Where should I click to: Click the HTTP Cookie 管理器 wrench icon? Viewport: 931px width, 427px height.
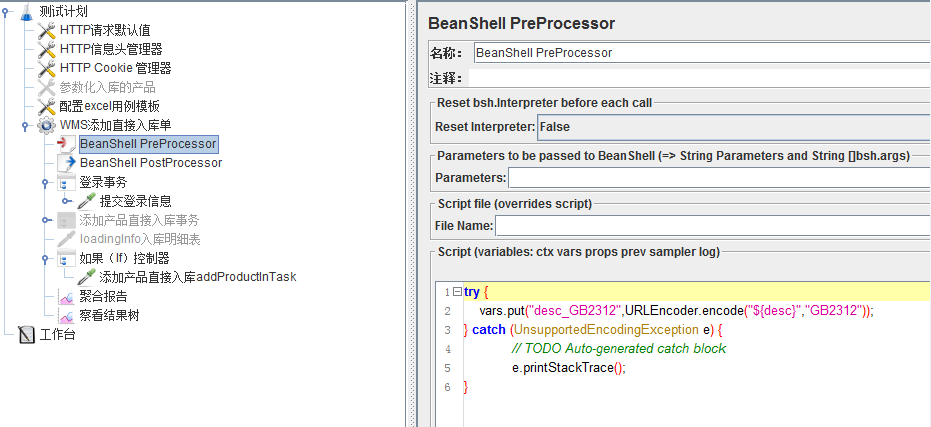[46, 68]
